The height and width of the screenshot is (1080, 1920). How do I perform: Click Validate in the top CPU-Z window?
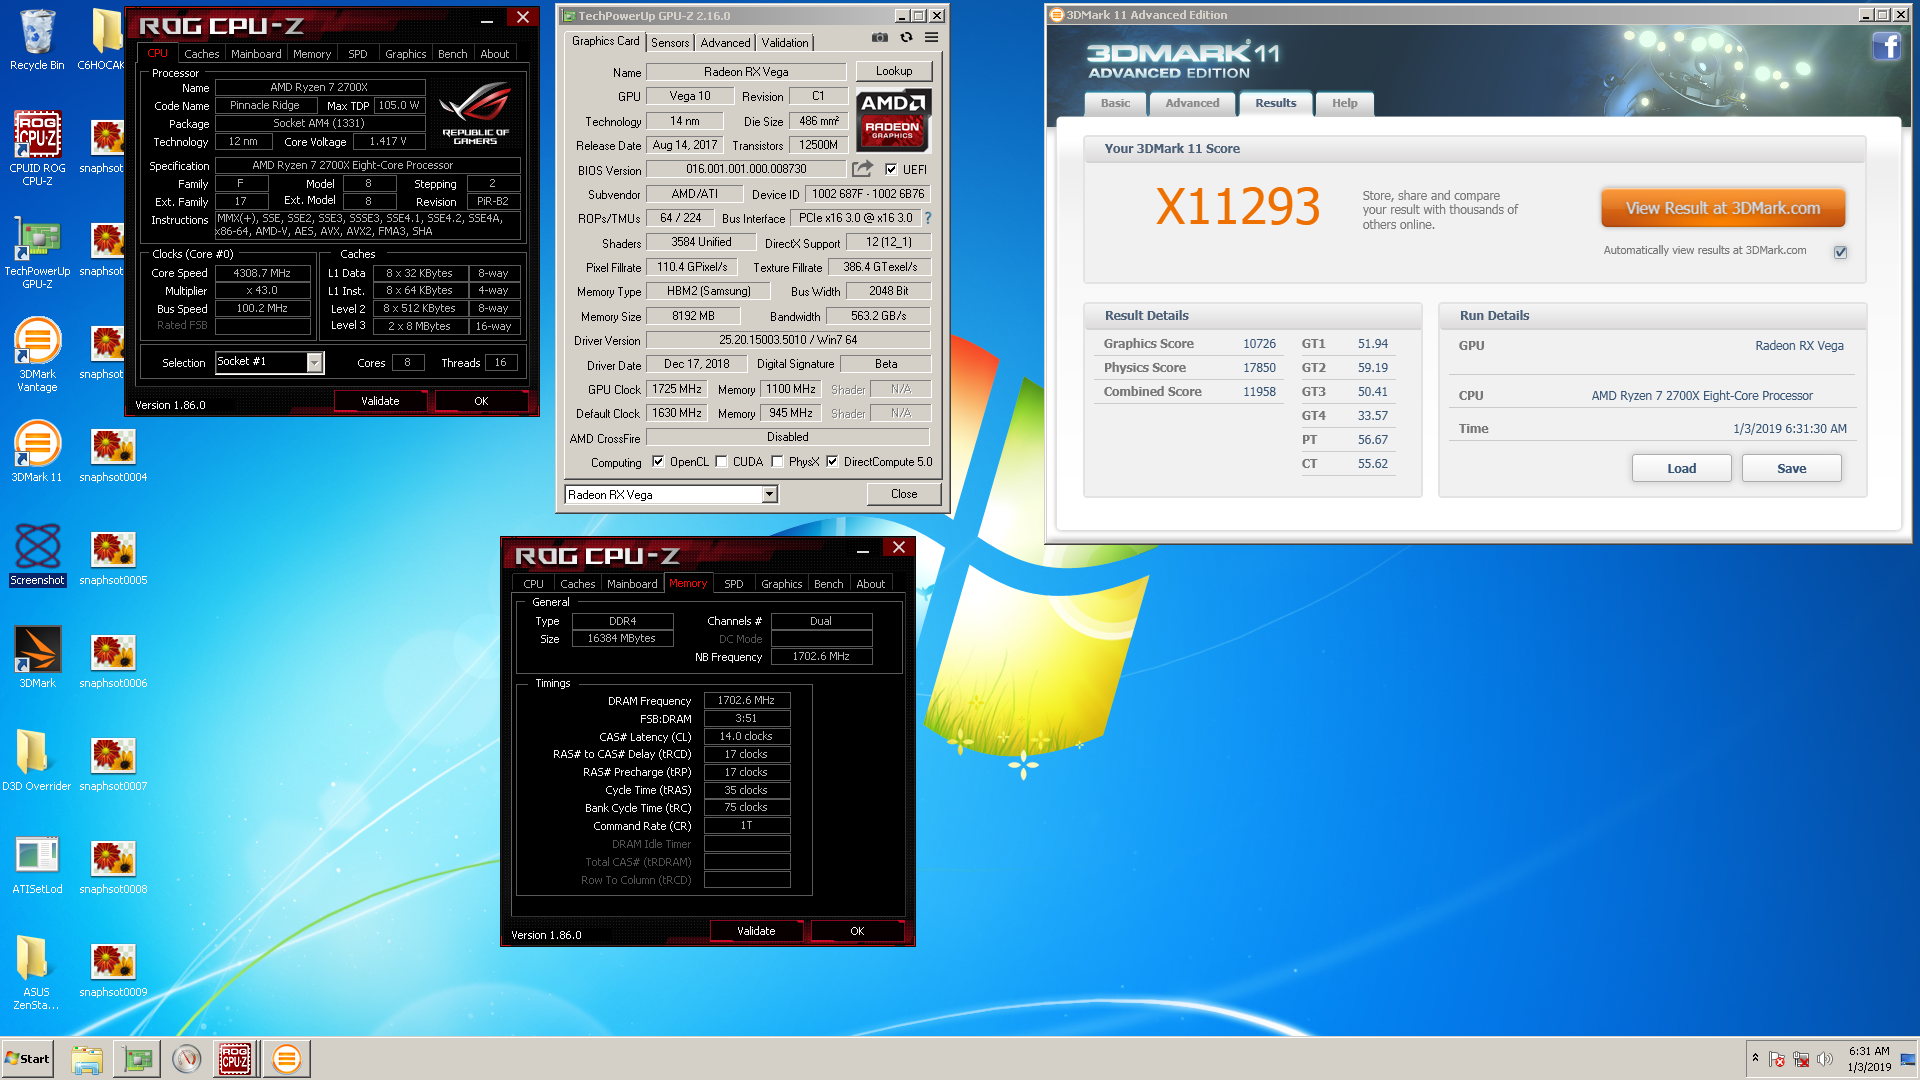[x=380, y=401]
